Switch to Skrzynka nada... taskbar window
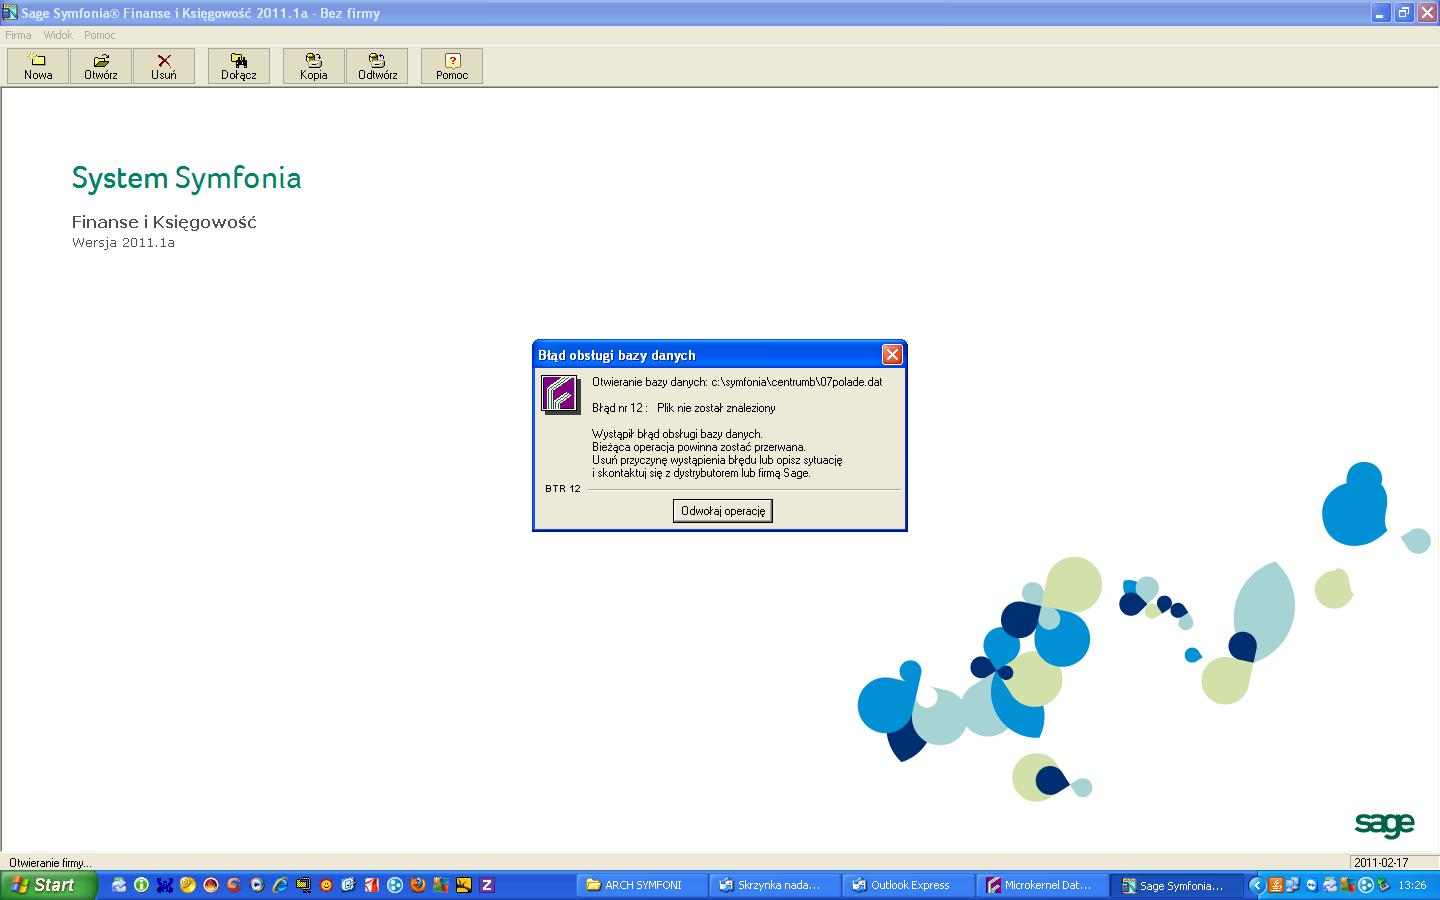 click(775, 885)
